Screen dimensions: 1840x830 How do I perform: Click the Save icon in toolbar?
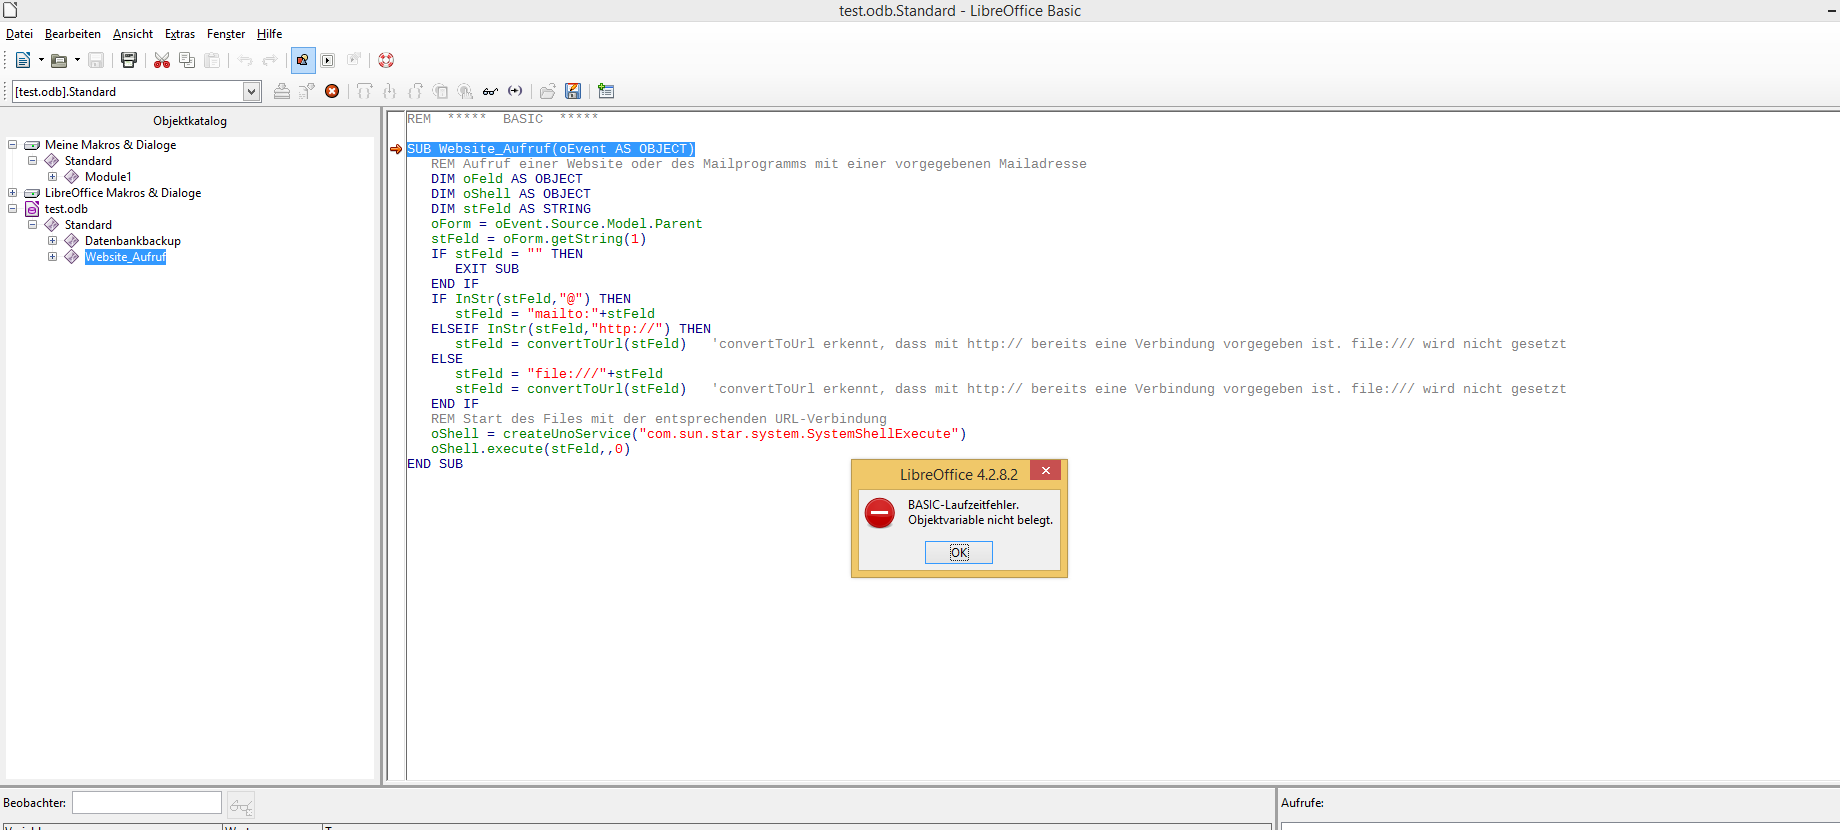coord(96,60)
